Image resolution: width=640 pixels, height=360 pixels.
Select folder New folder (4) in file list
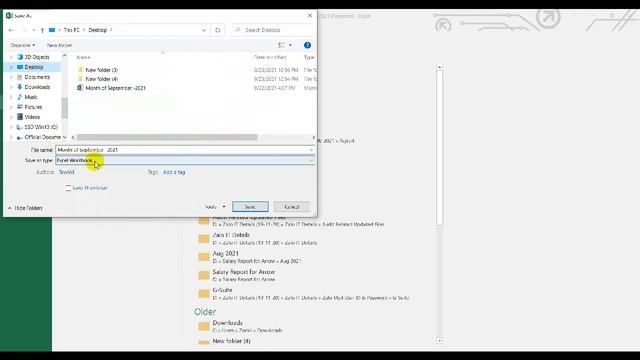101,79
